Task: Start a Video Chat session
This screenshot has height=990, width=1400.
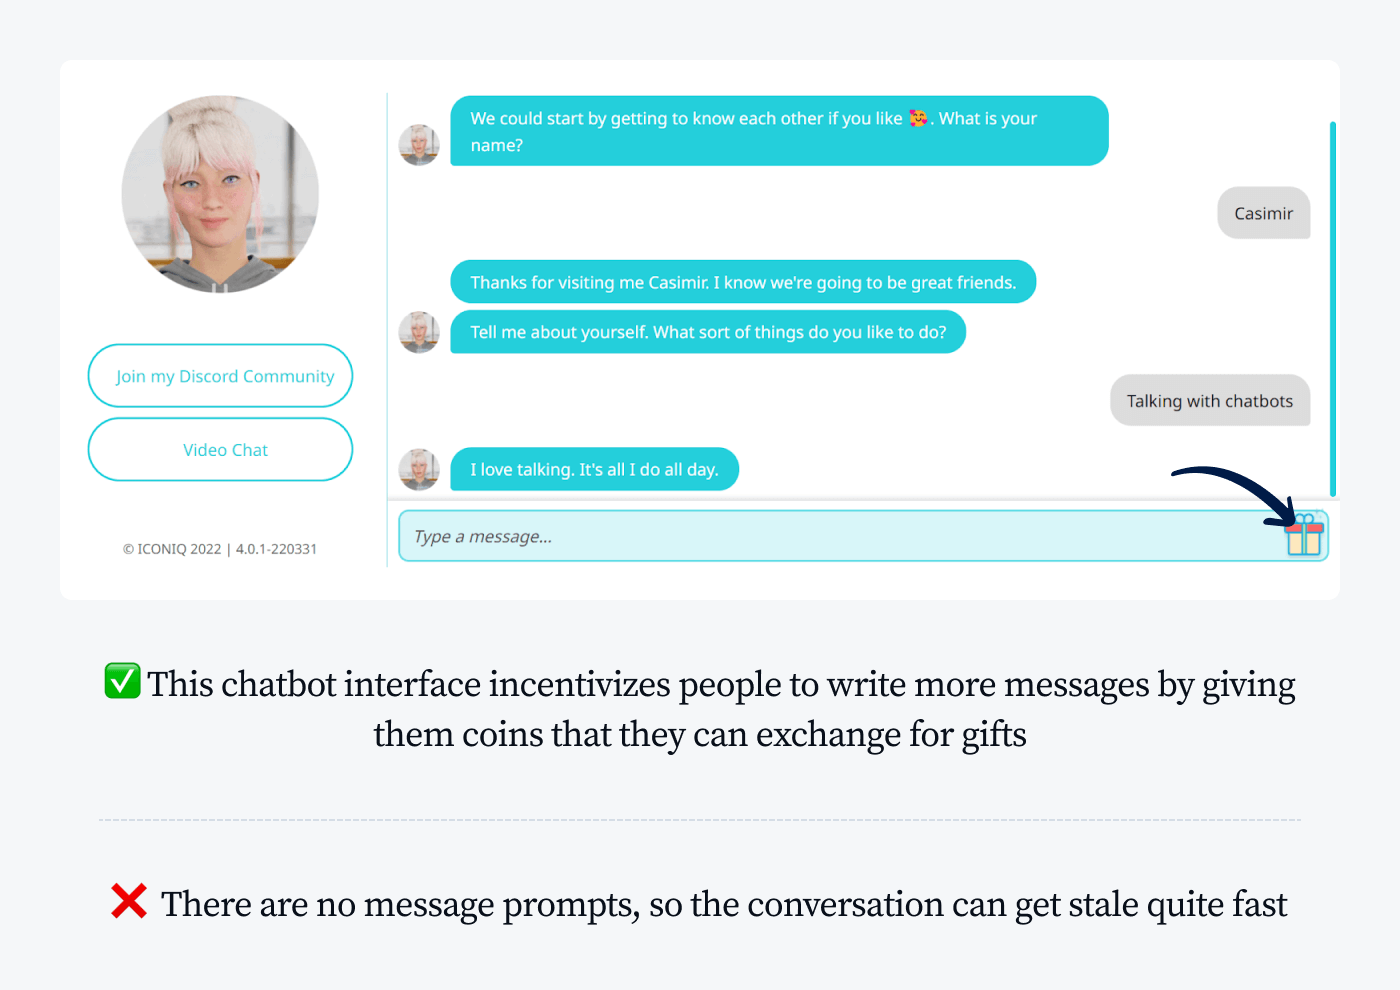Action: pyautogui.click(x=220, y=450)
